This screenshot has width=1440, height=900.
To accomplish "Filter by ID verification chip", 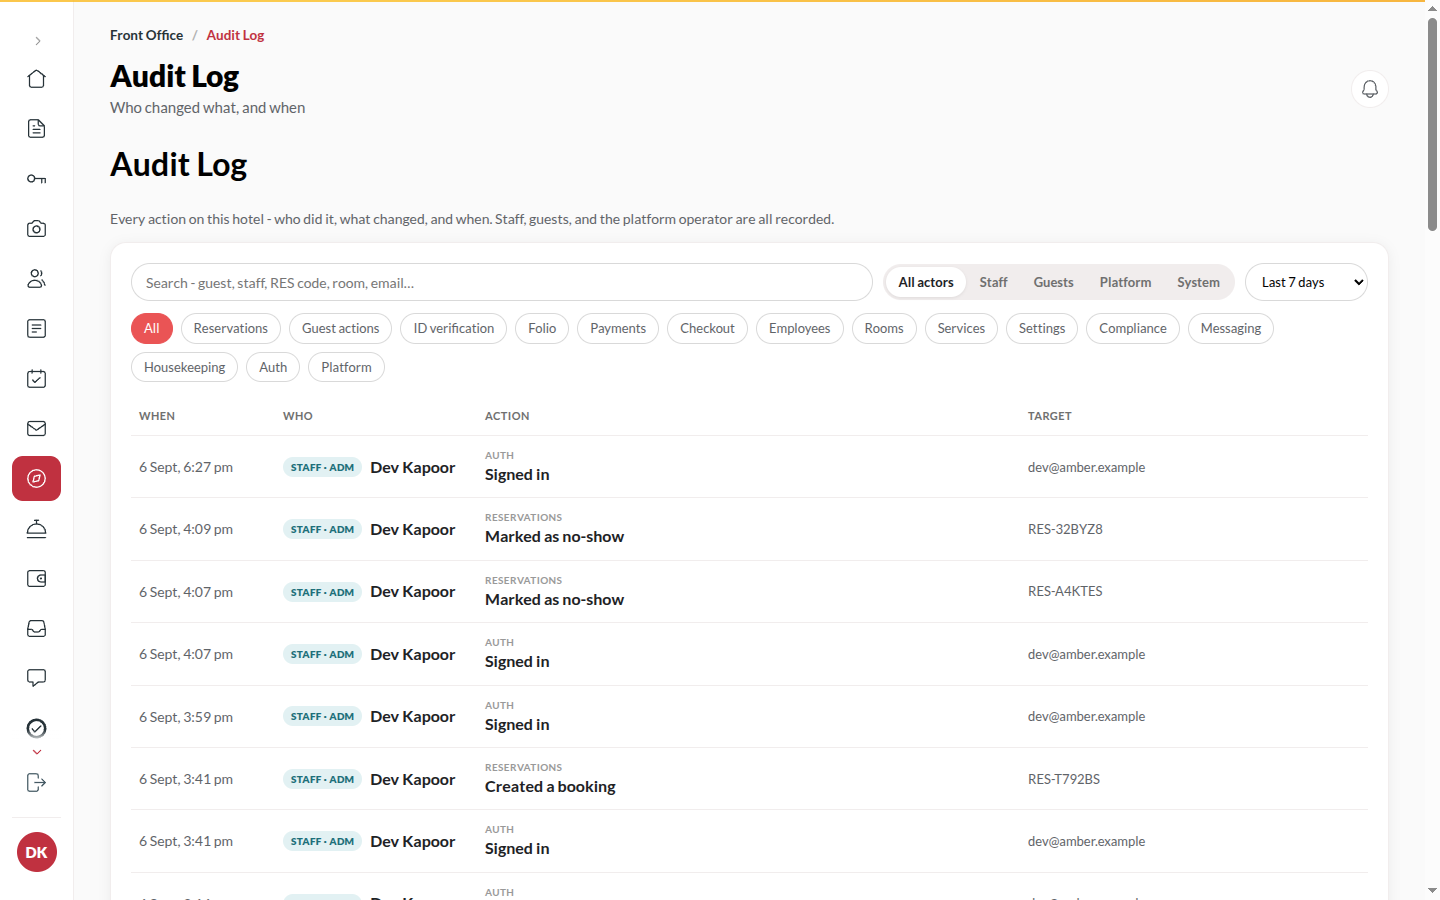I will pyautogui.click(x=454, y=328).
